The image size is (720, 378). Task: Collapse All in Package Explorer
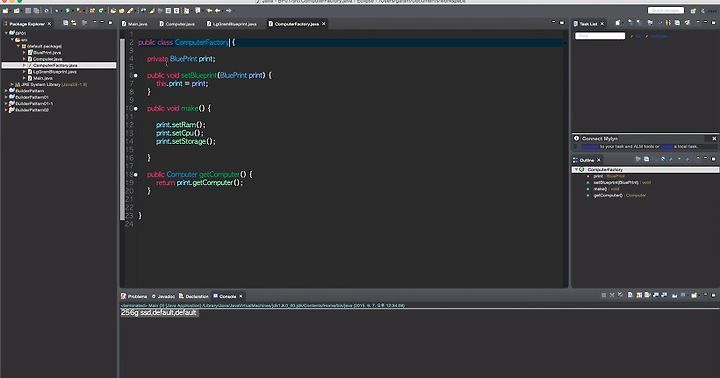(x=66, y=23)
